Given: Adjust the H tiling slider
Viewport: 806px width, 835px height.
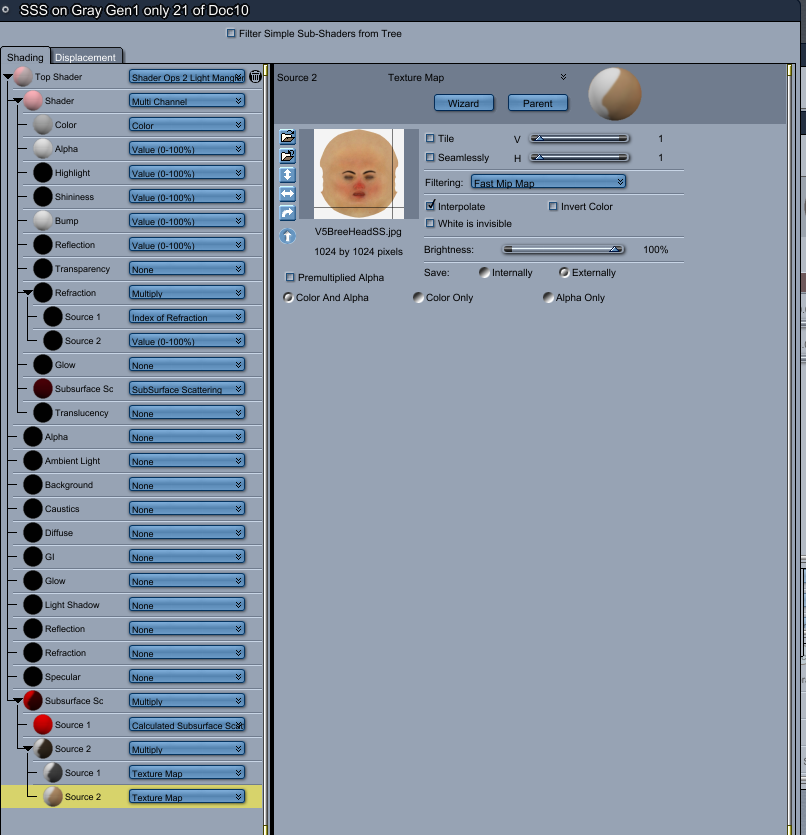Looking at the screenshot, I should click(579, 158).
